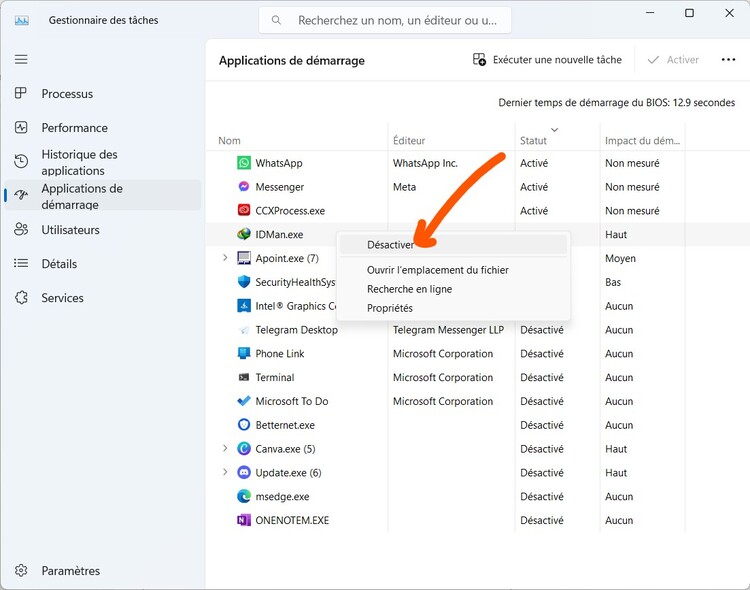Sort by the Éditeur column header
This screenshot has height=590, width=750.
point(409,141)
